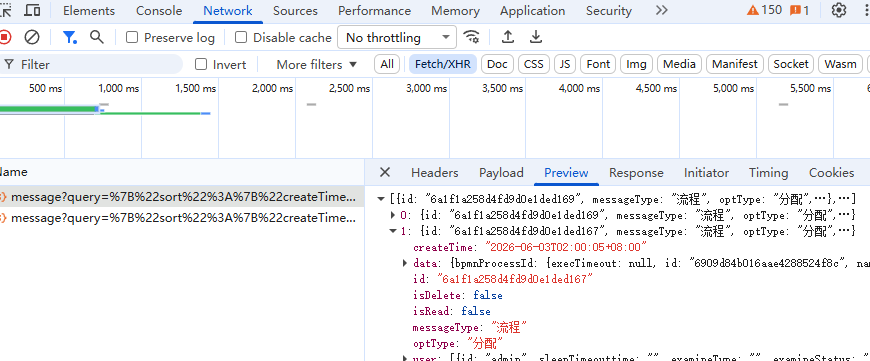Export HAR download icon
The width and height of the screenshot is (870, 361).
tap(535, 37)
